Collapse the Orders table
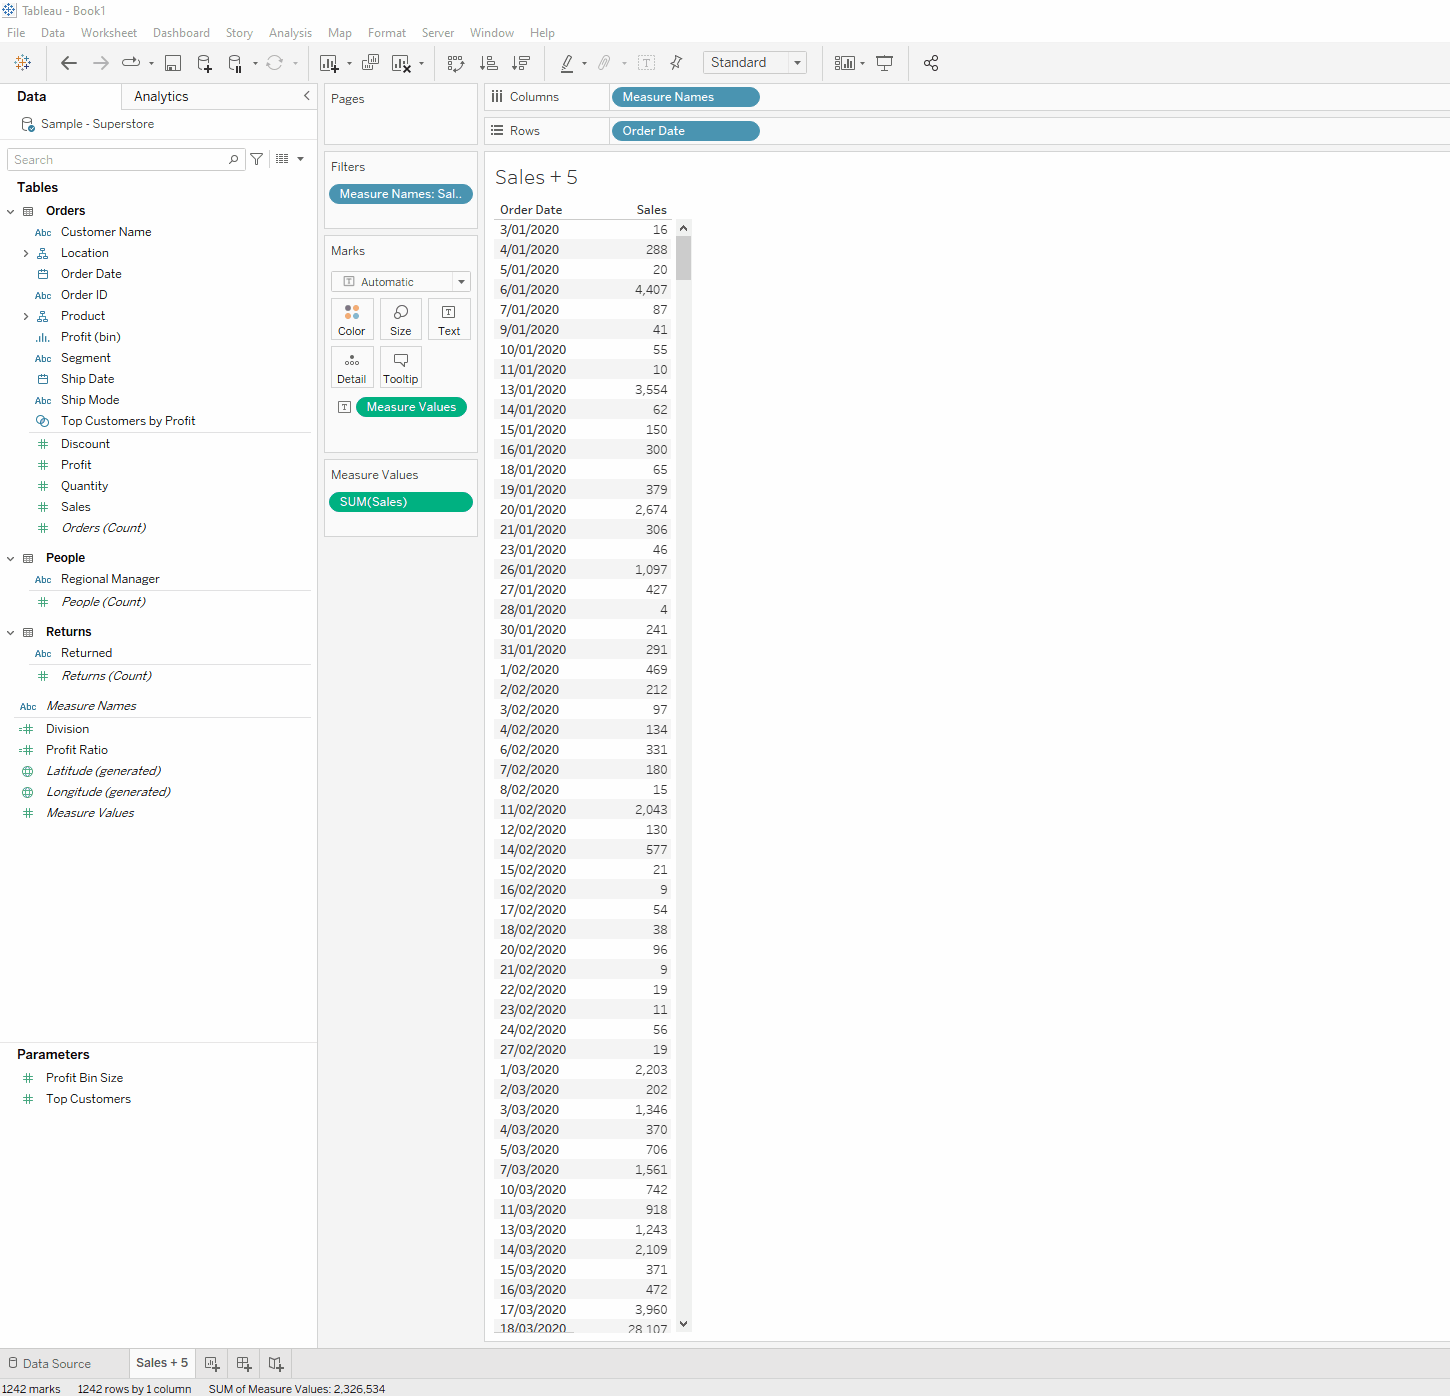Image resolution: width=1450 pixels, height=1396 pixels. point(11,211)
